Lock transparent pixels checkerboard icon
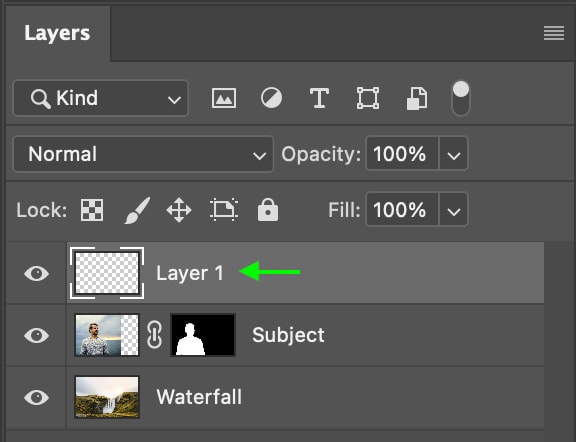 pos(92,210)
